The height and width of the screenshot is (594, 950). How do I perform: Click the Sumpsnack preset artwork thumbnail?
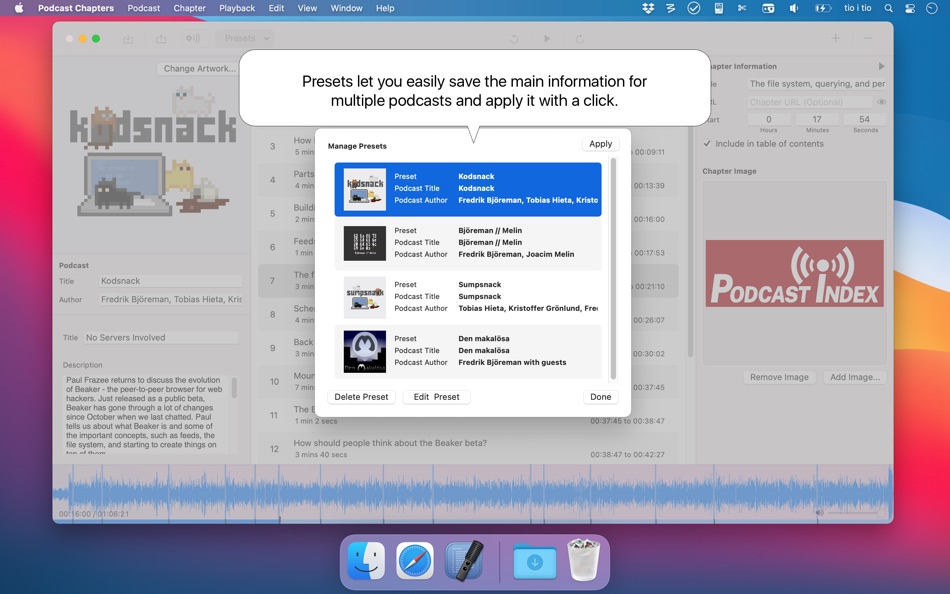365,297
